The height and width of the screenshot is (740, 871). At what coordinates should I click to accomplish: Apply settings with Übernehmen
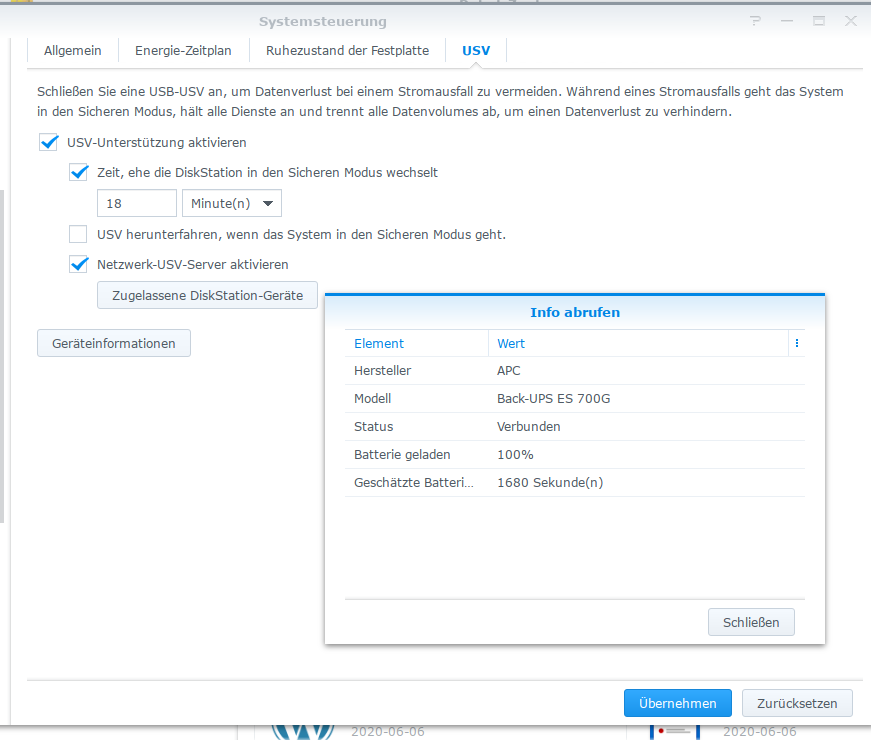(678, 703)
